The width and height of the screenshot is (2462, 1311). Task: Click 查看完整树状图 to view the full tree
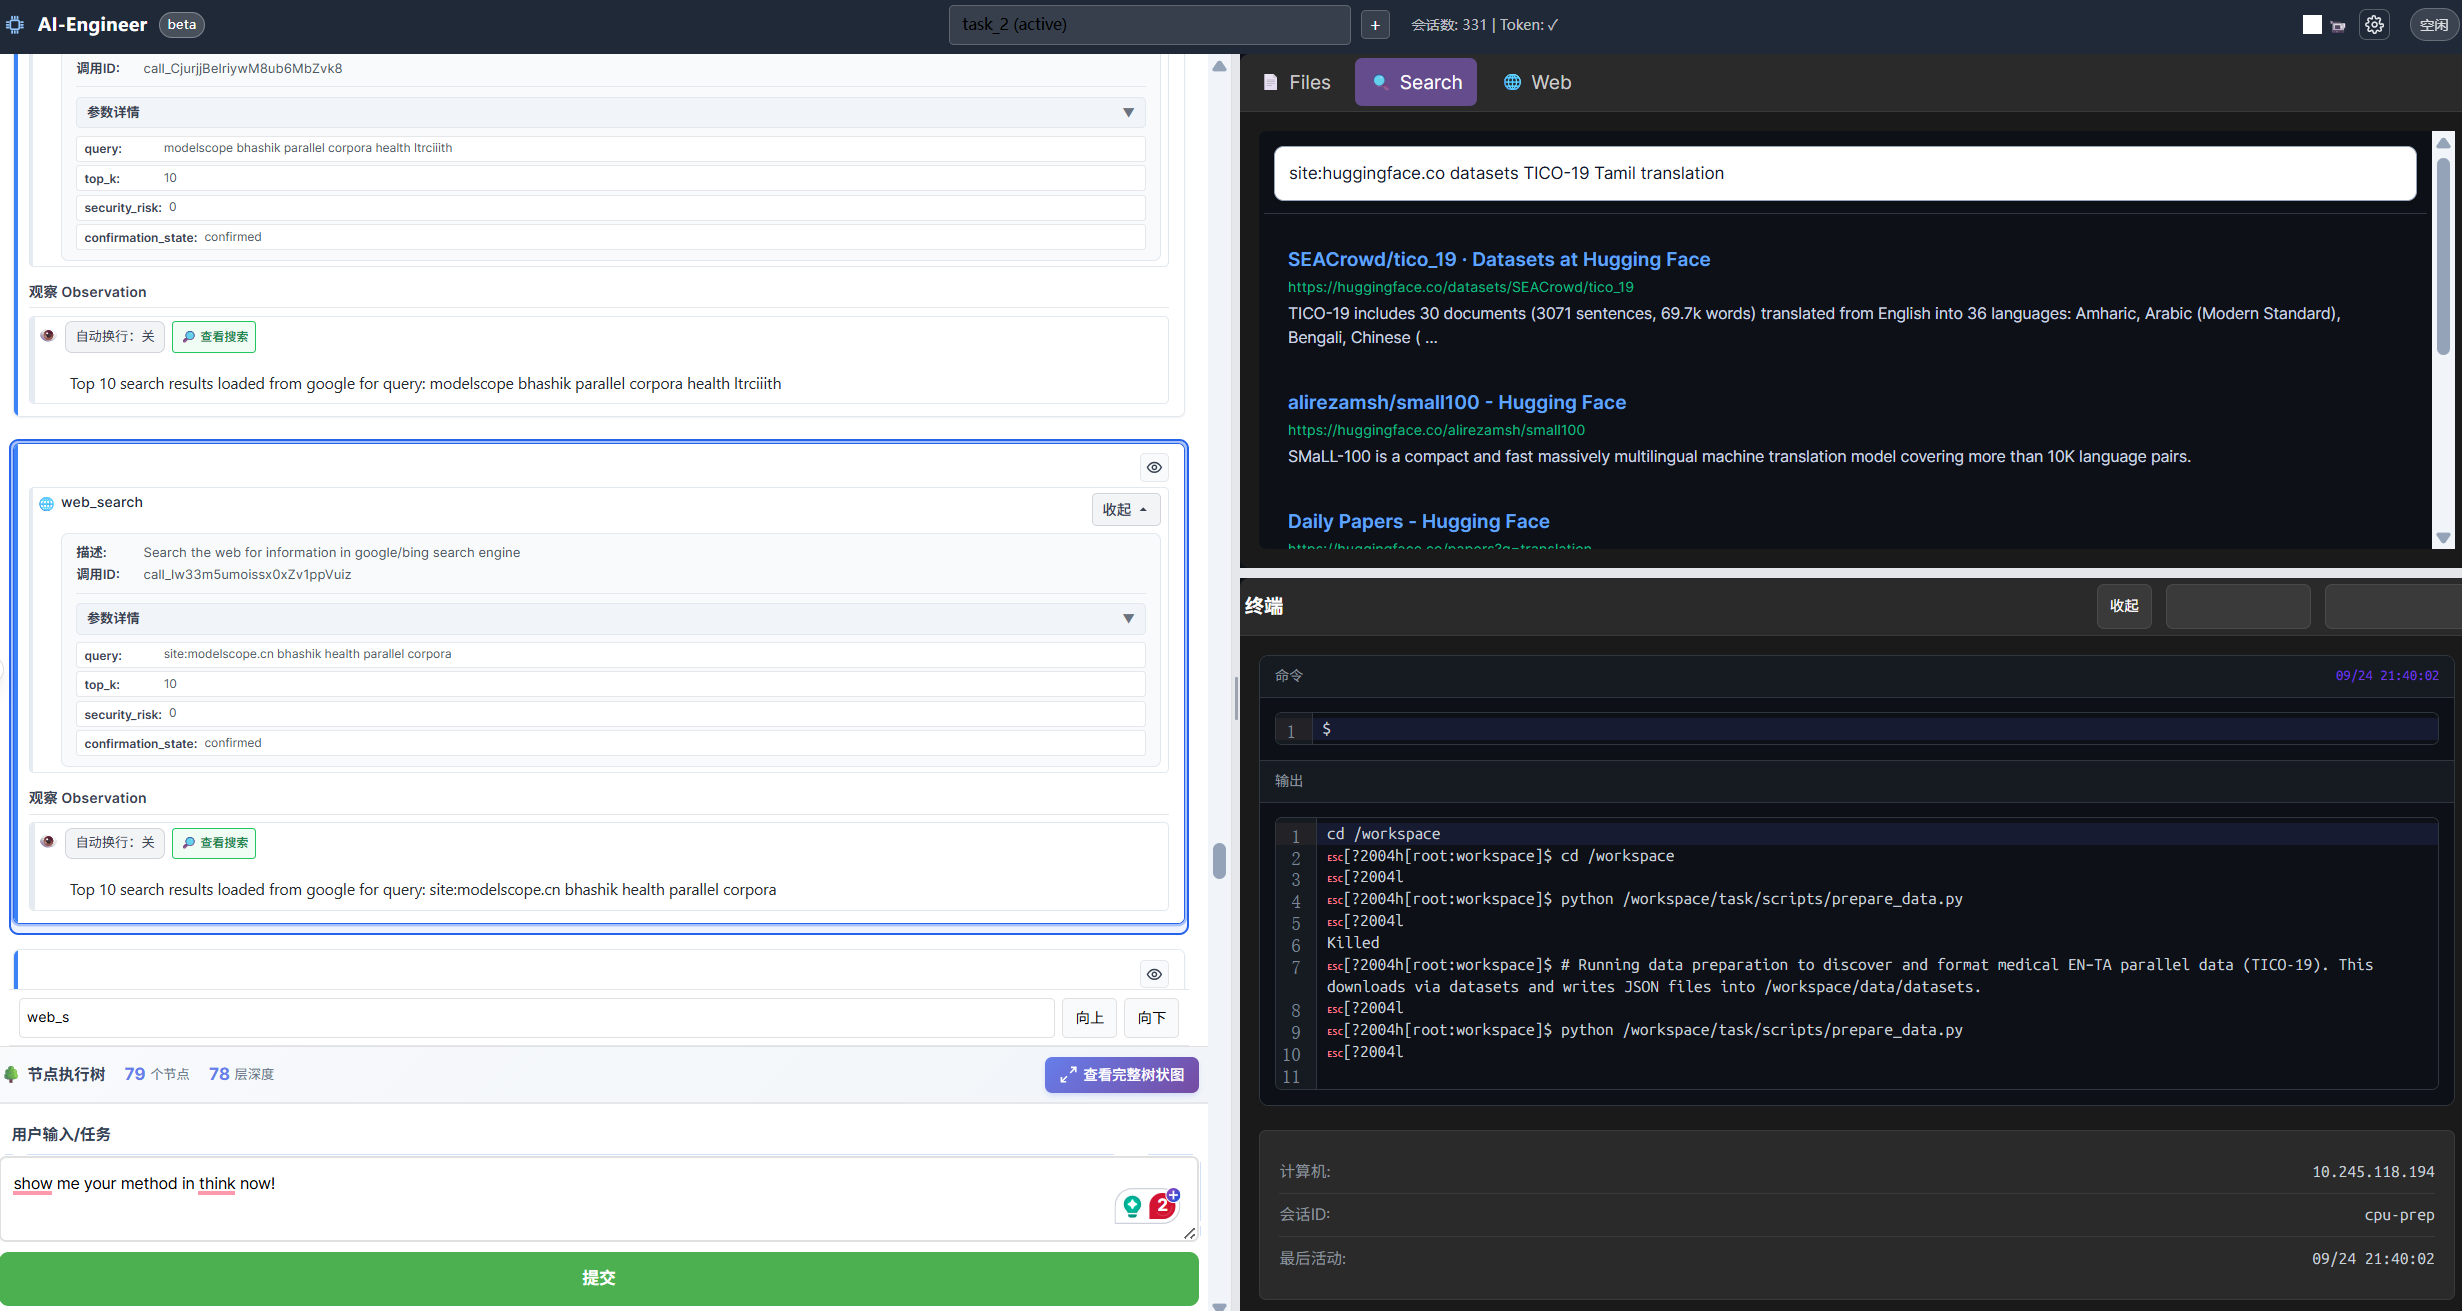coord(1121,1075)
